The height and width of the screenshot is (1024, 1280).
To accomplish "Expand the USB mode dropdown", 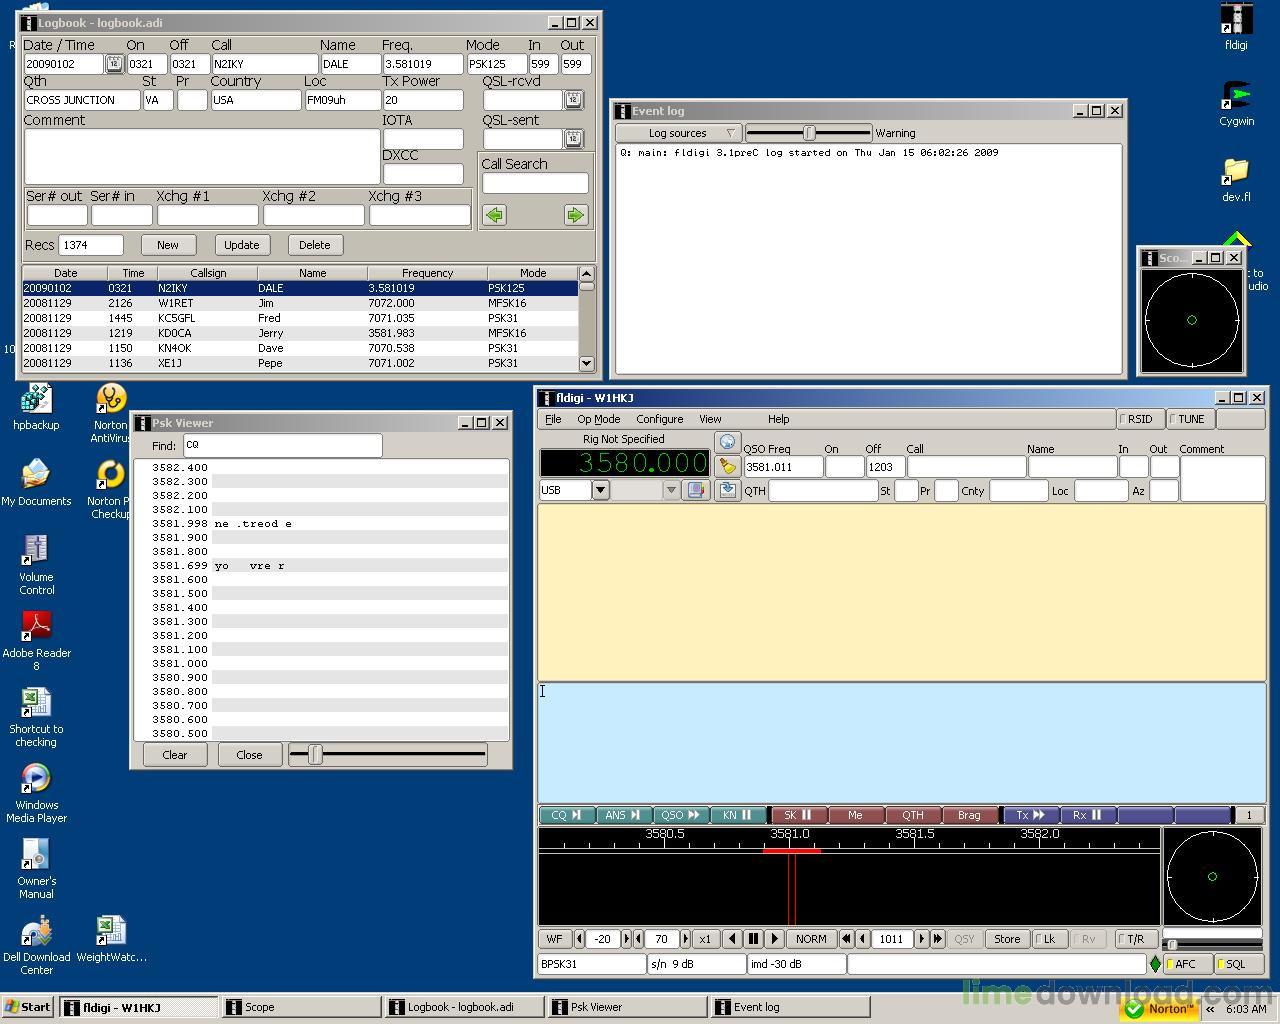I will 600,490.
